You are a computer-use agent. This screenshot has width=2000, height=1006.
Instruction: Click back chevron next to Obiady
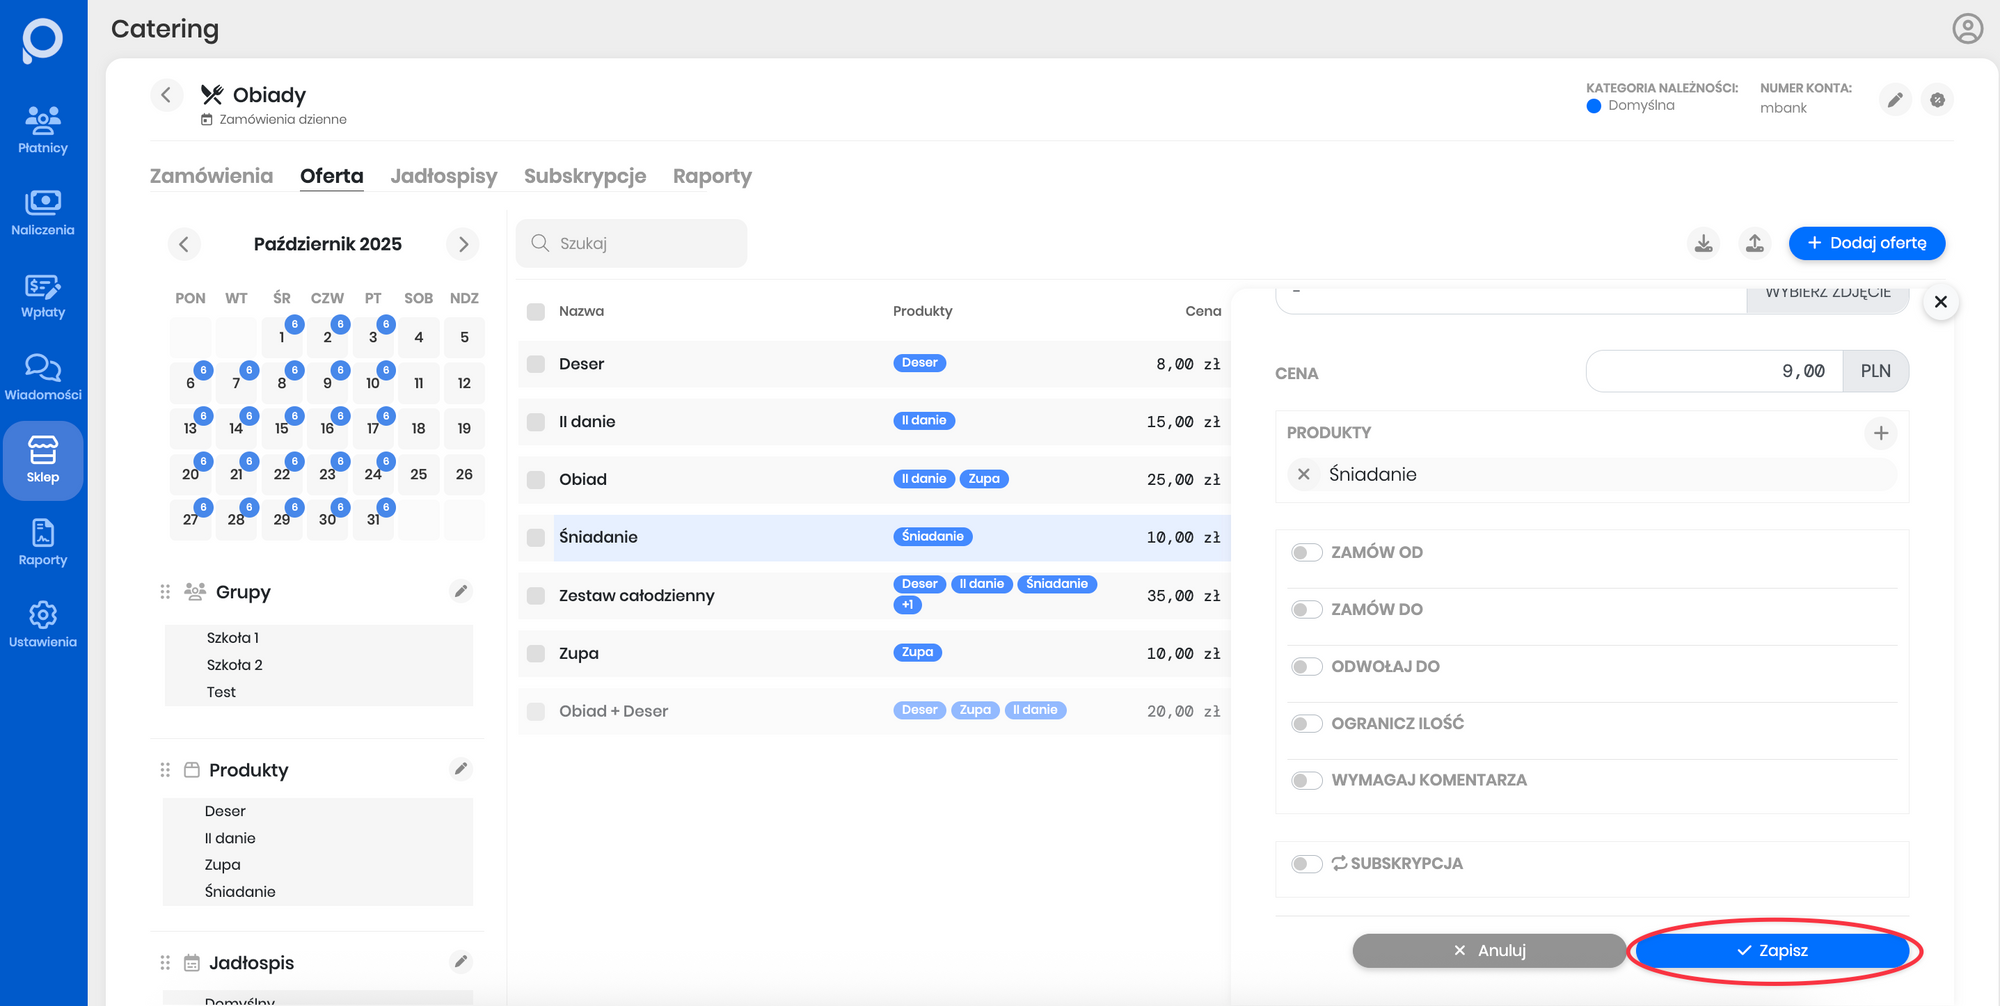[167, 95]
